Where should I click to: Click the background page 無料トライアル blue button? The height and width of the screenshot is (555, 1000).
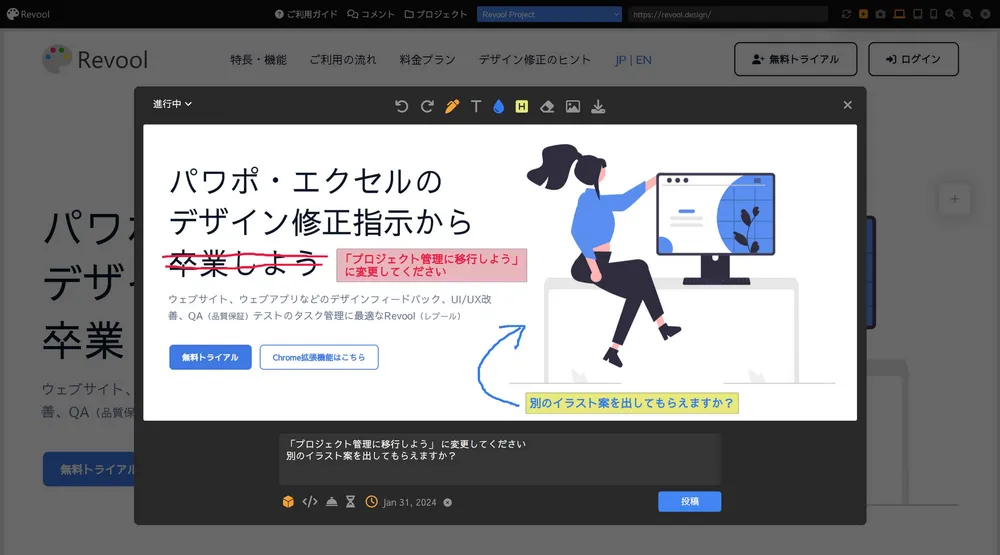(x=89, y=470)
